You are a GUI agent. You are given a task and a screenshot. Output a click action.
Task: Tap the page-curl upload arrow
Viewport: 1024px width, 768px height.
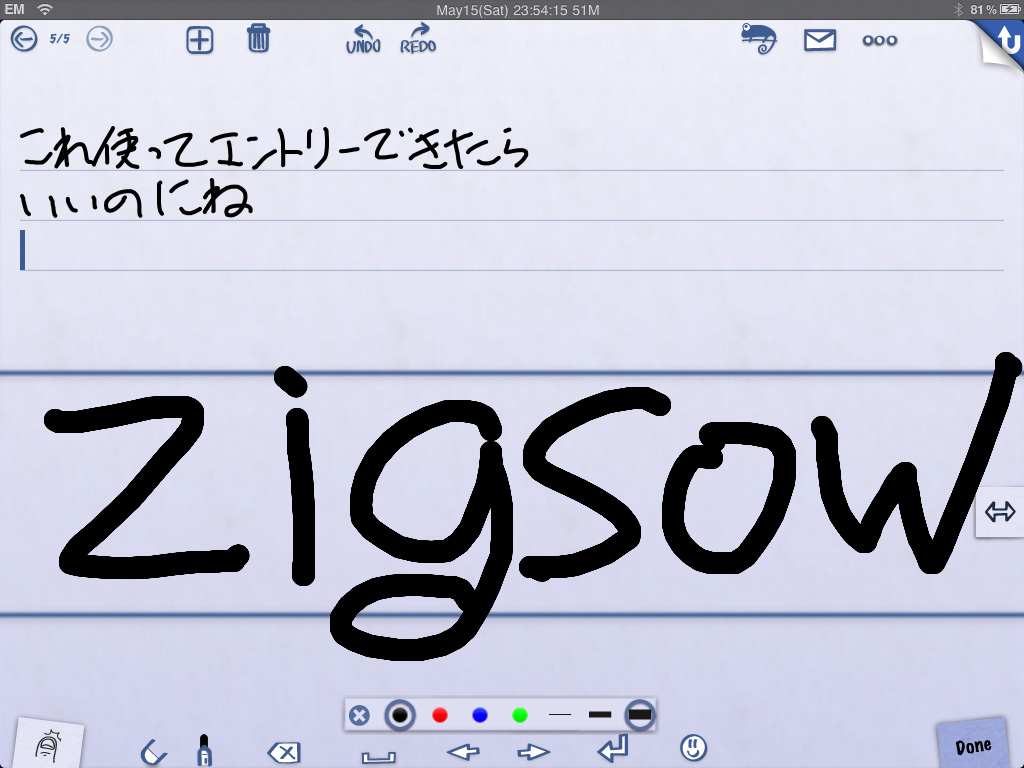click(1006, 41)
